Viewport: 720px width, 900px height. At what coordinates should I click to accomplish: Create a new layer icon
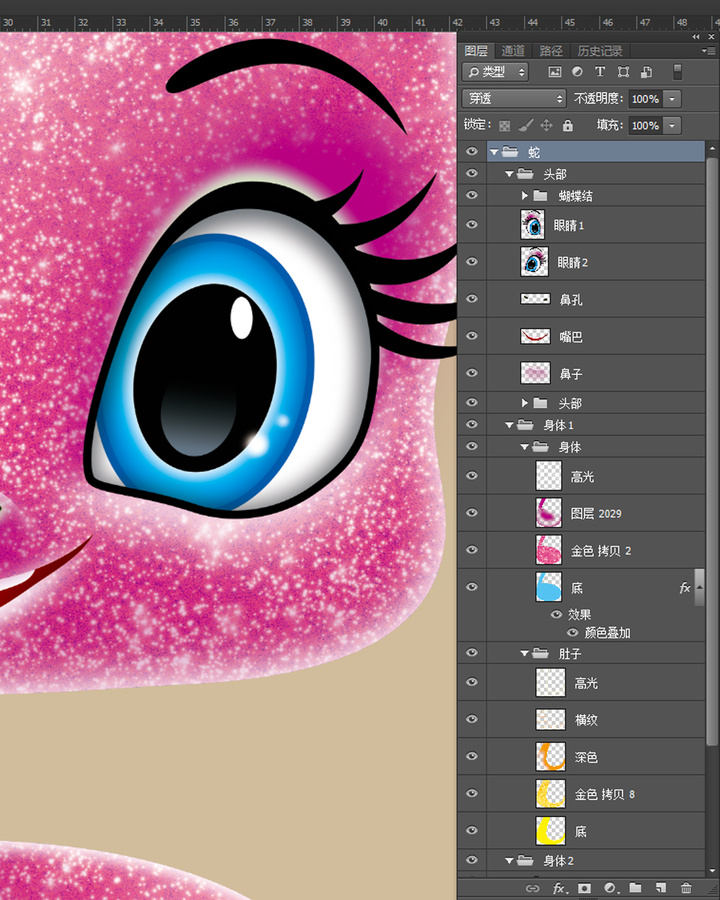point(661,889)
